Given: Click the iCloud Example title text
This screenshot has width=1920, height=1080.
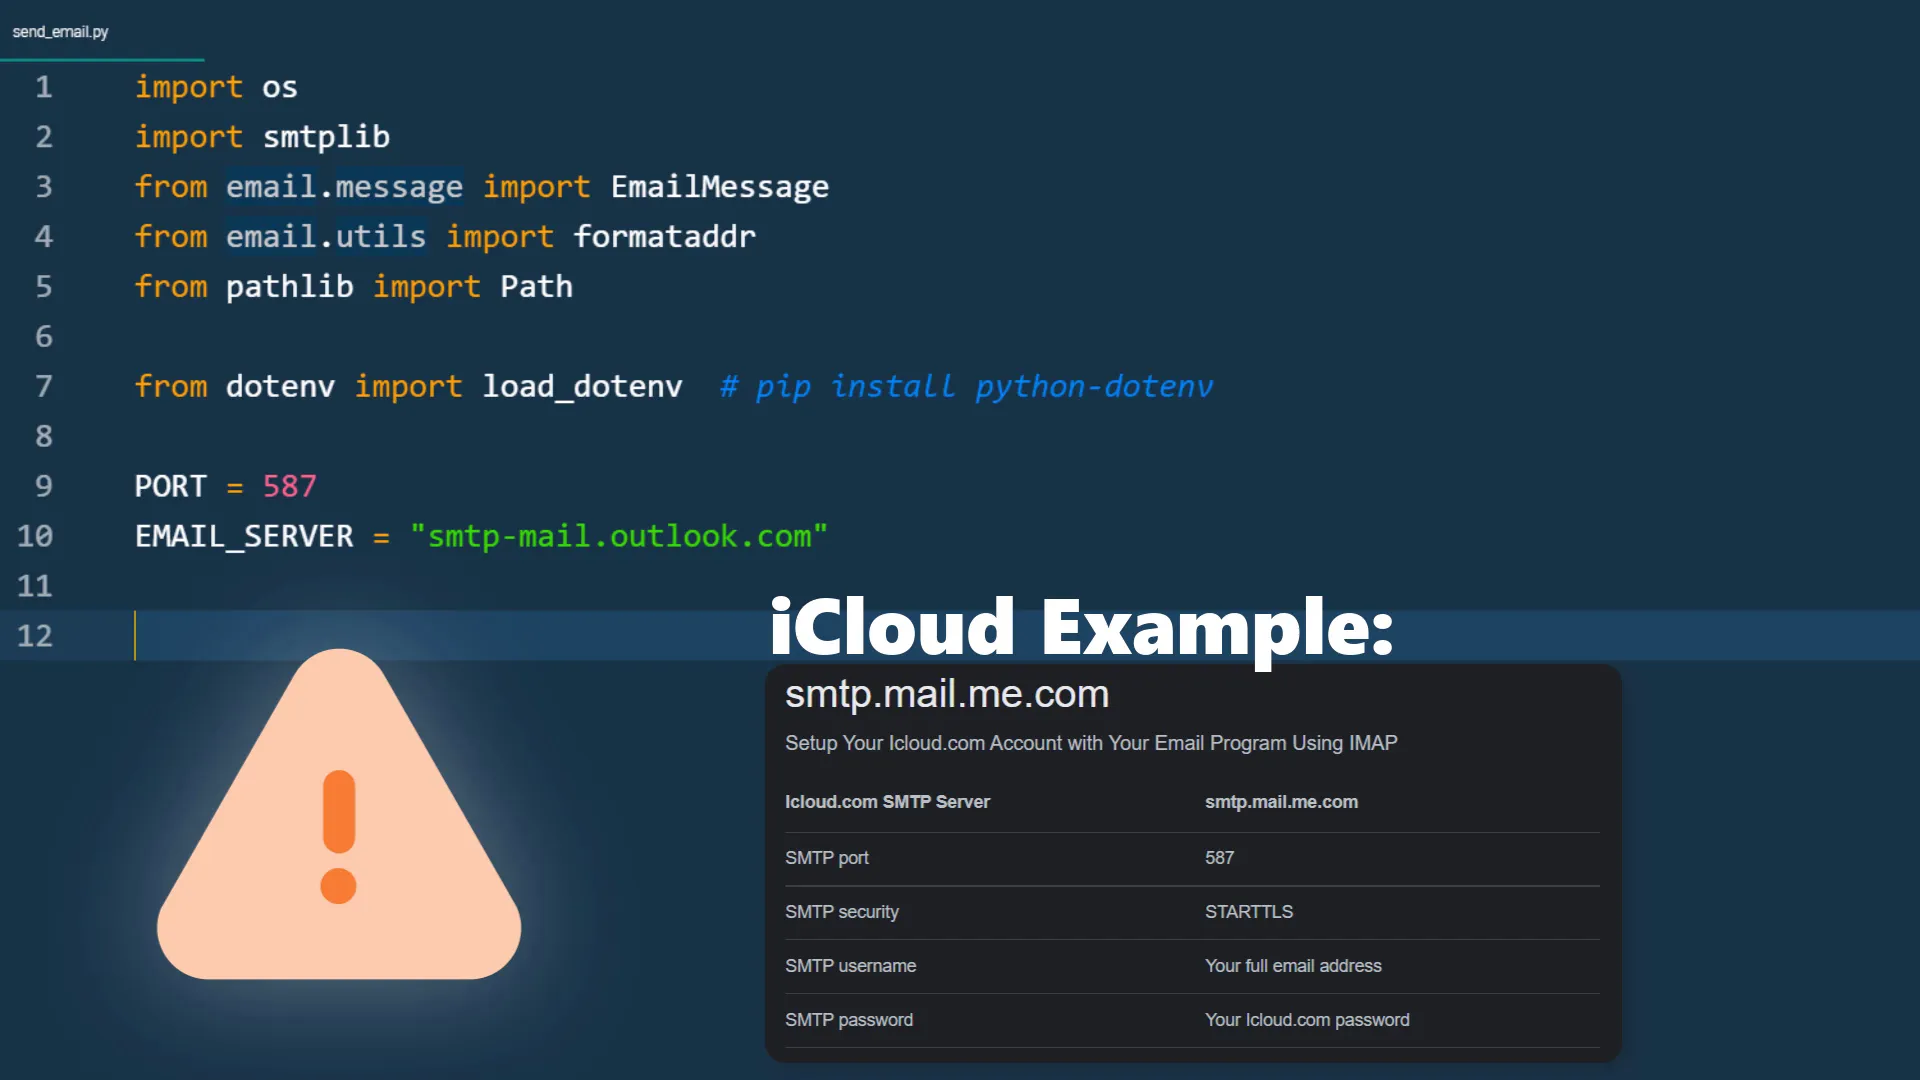Looking at the screenshot, I should [x=1080, y=630].
